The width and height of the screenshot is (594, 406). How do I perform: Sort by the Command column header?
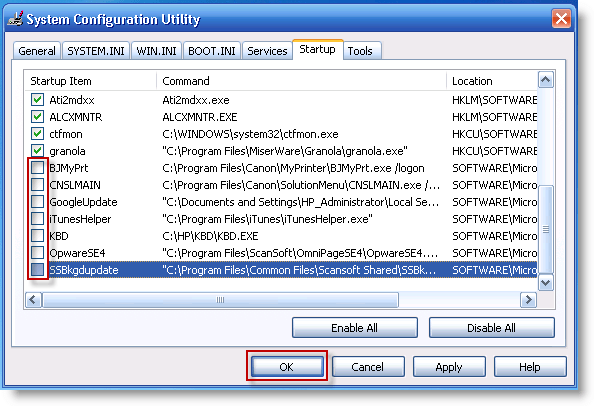[301, 81]
